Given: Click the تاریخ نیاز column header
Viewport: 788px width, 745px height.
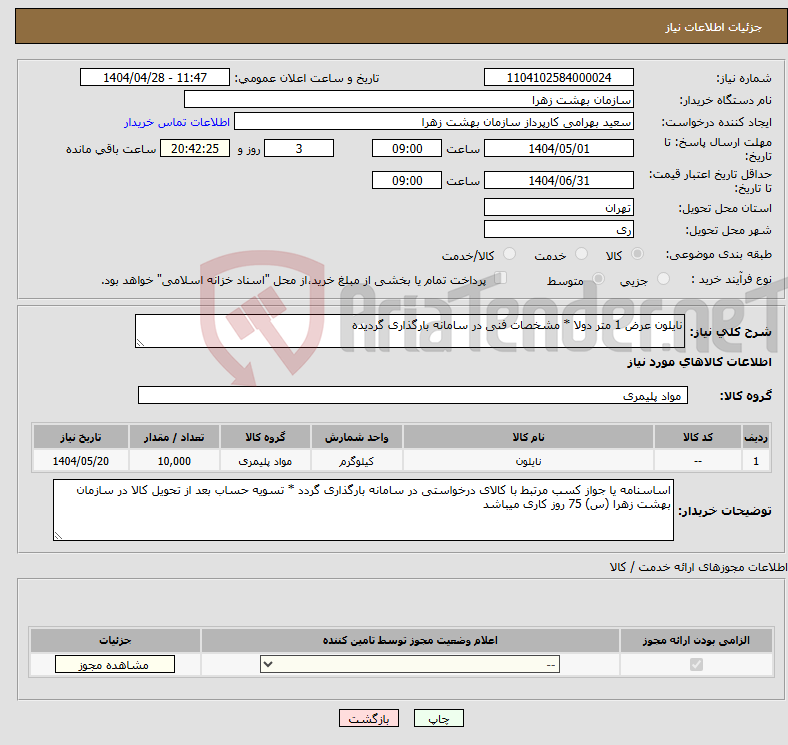Looking at the screenshot, I should click(80, 438).
